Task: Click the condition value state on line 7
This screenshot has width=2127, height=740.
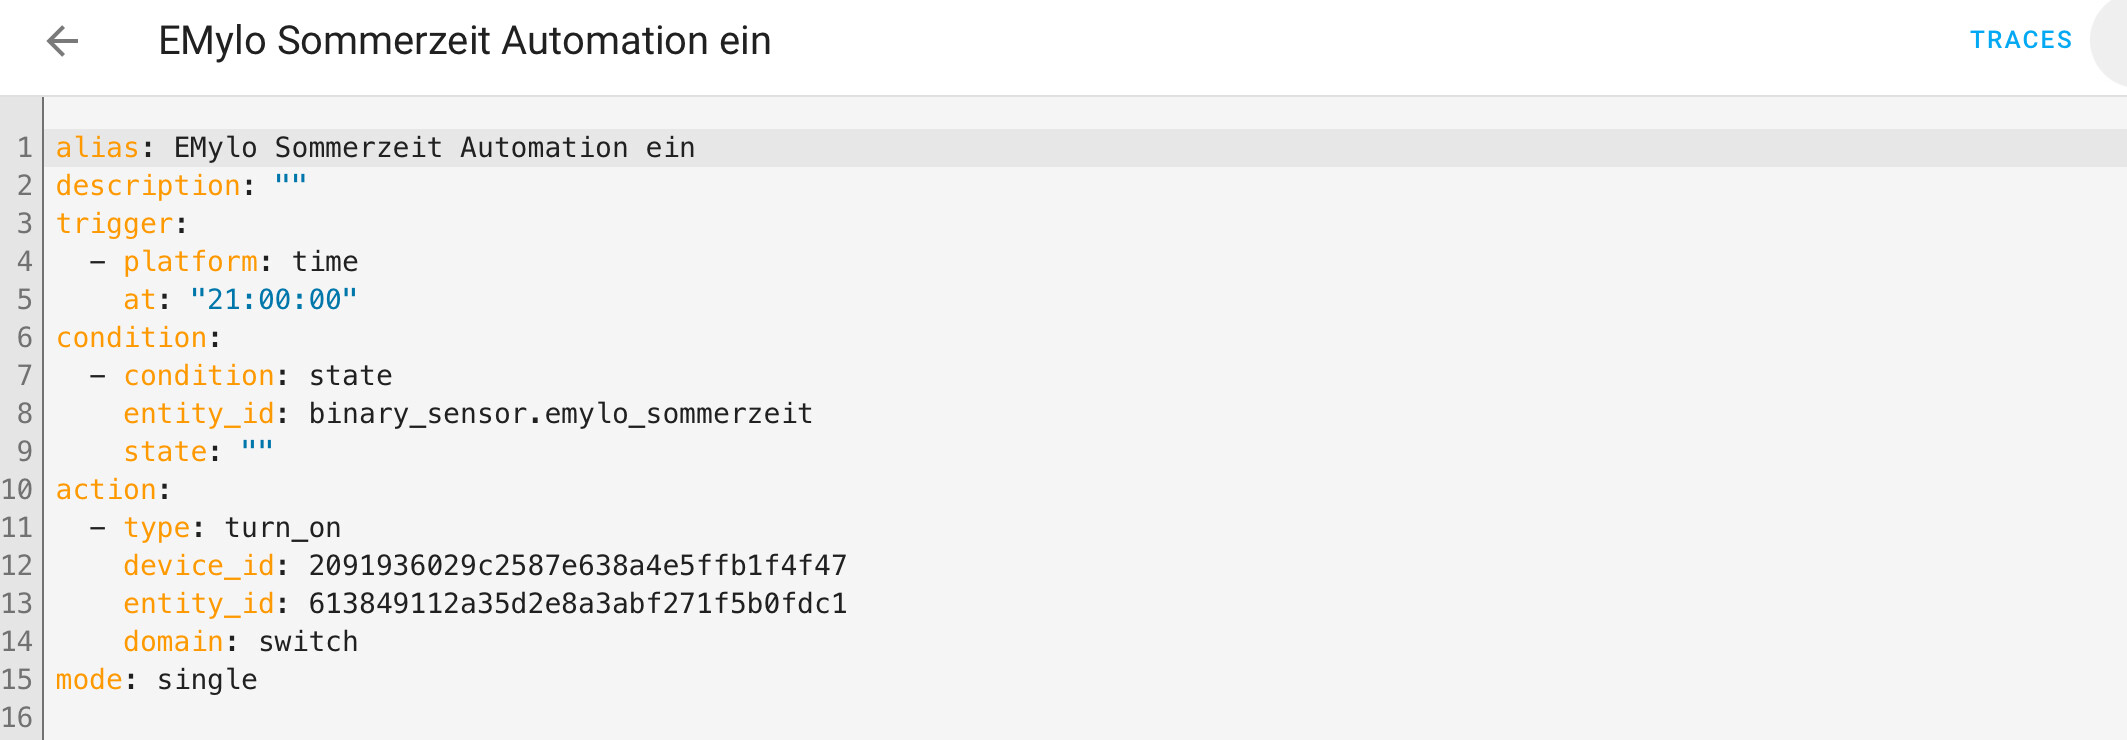Action: [x=350, y=376]
